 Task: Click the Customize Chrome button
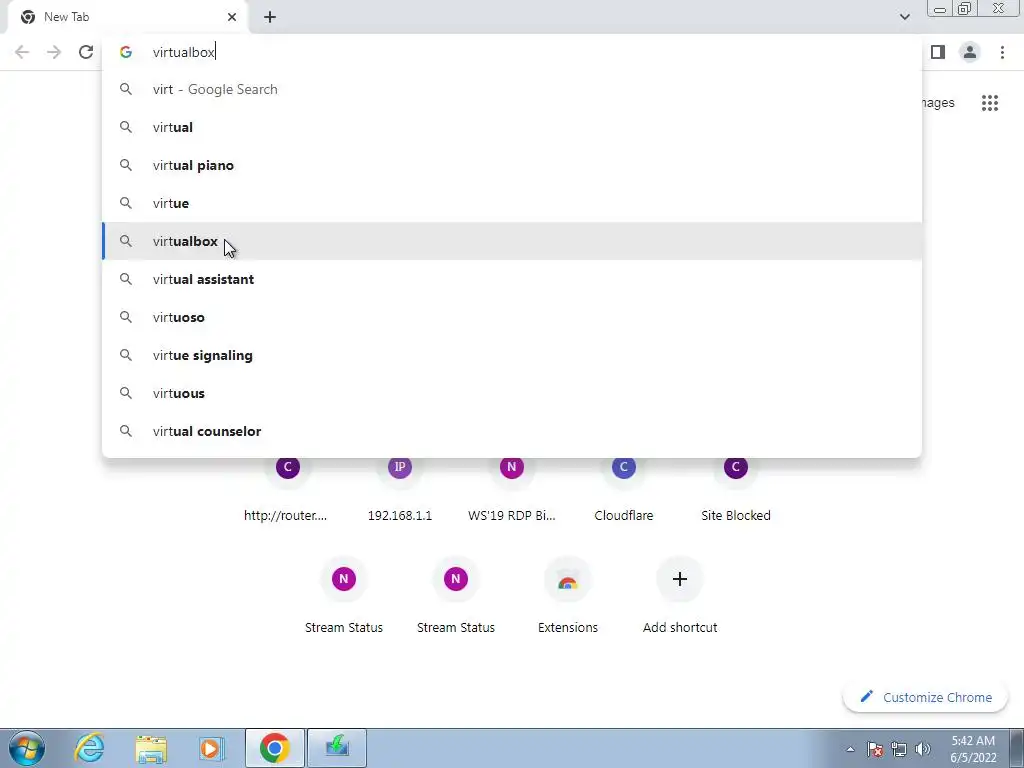(926, 697)
